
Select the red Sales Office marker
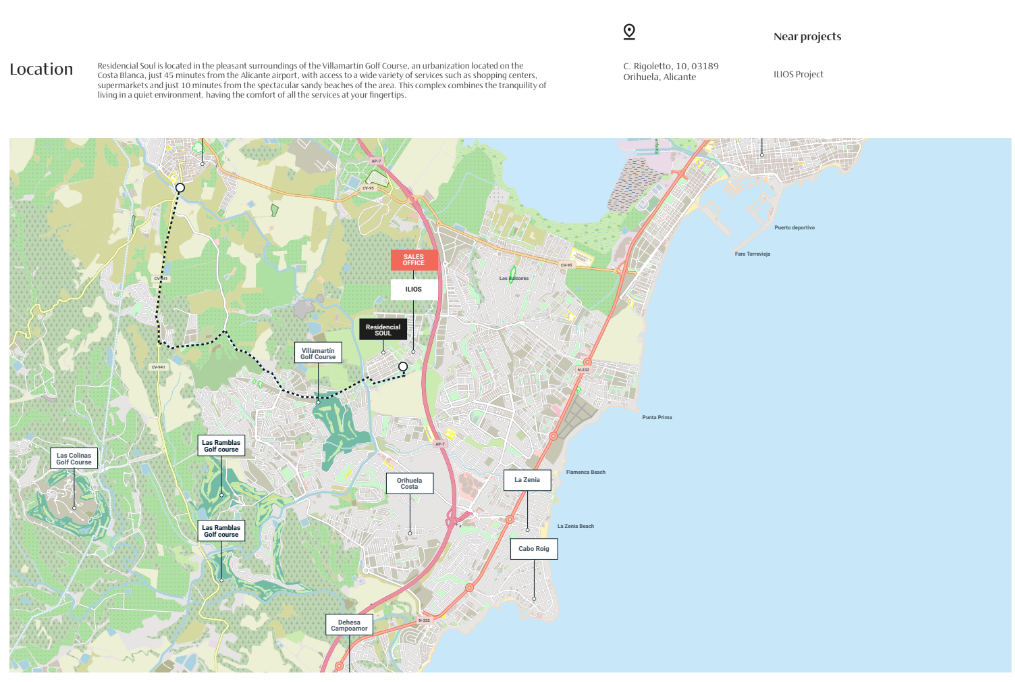point(414,260)
